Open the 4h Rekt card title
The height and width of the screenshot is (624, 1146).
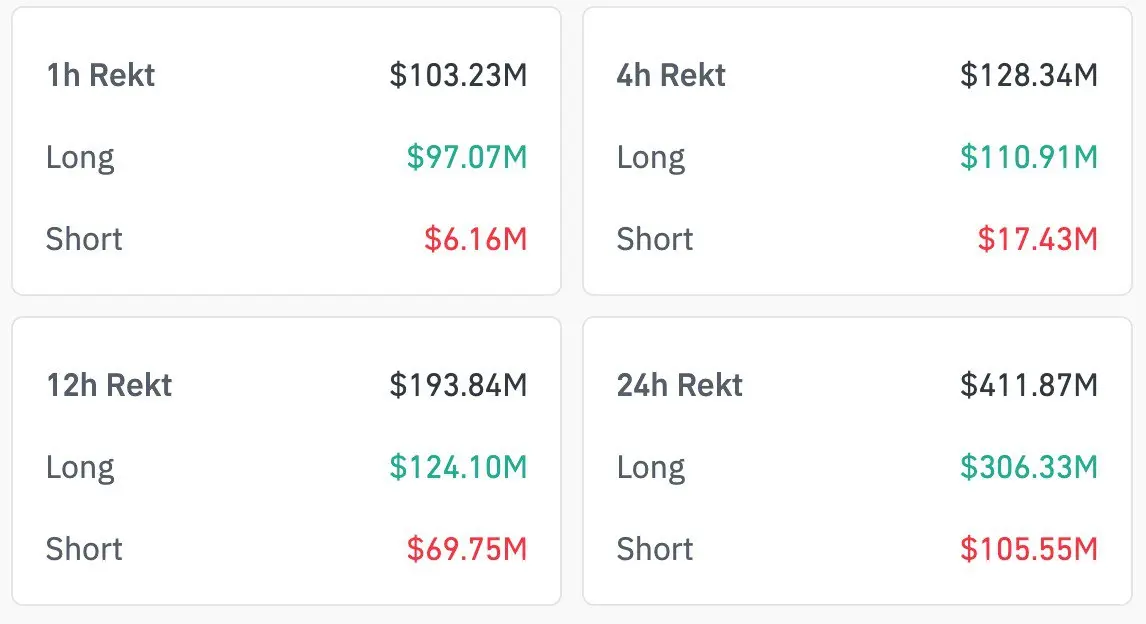(x=671, y=75)
